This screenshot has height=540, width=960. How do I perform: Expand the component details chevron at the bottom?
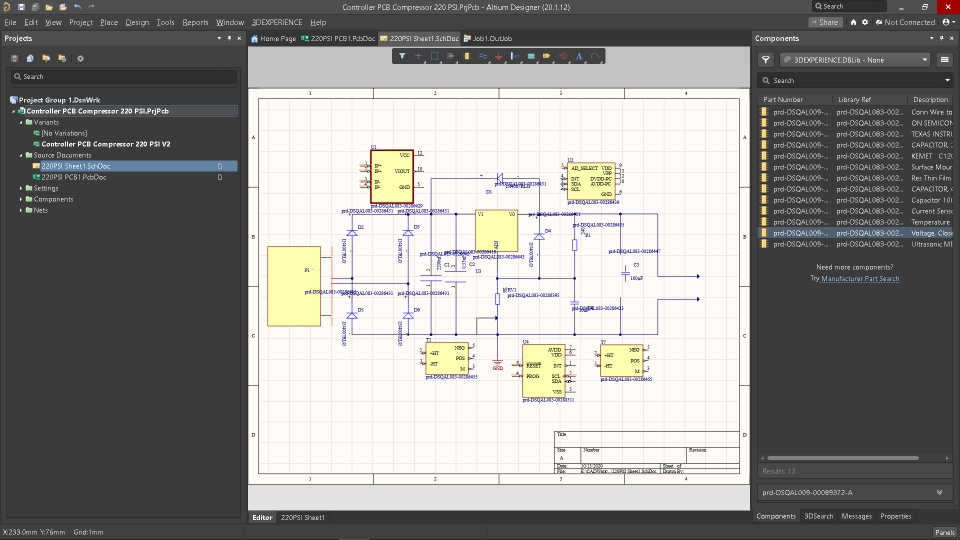(x=940, y=492)
